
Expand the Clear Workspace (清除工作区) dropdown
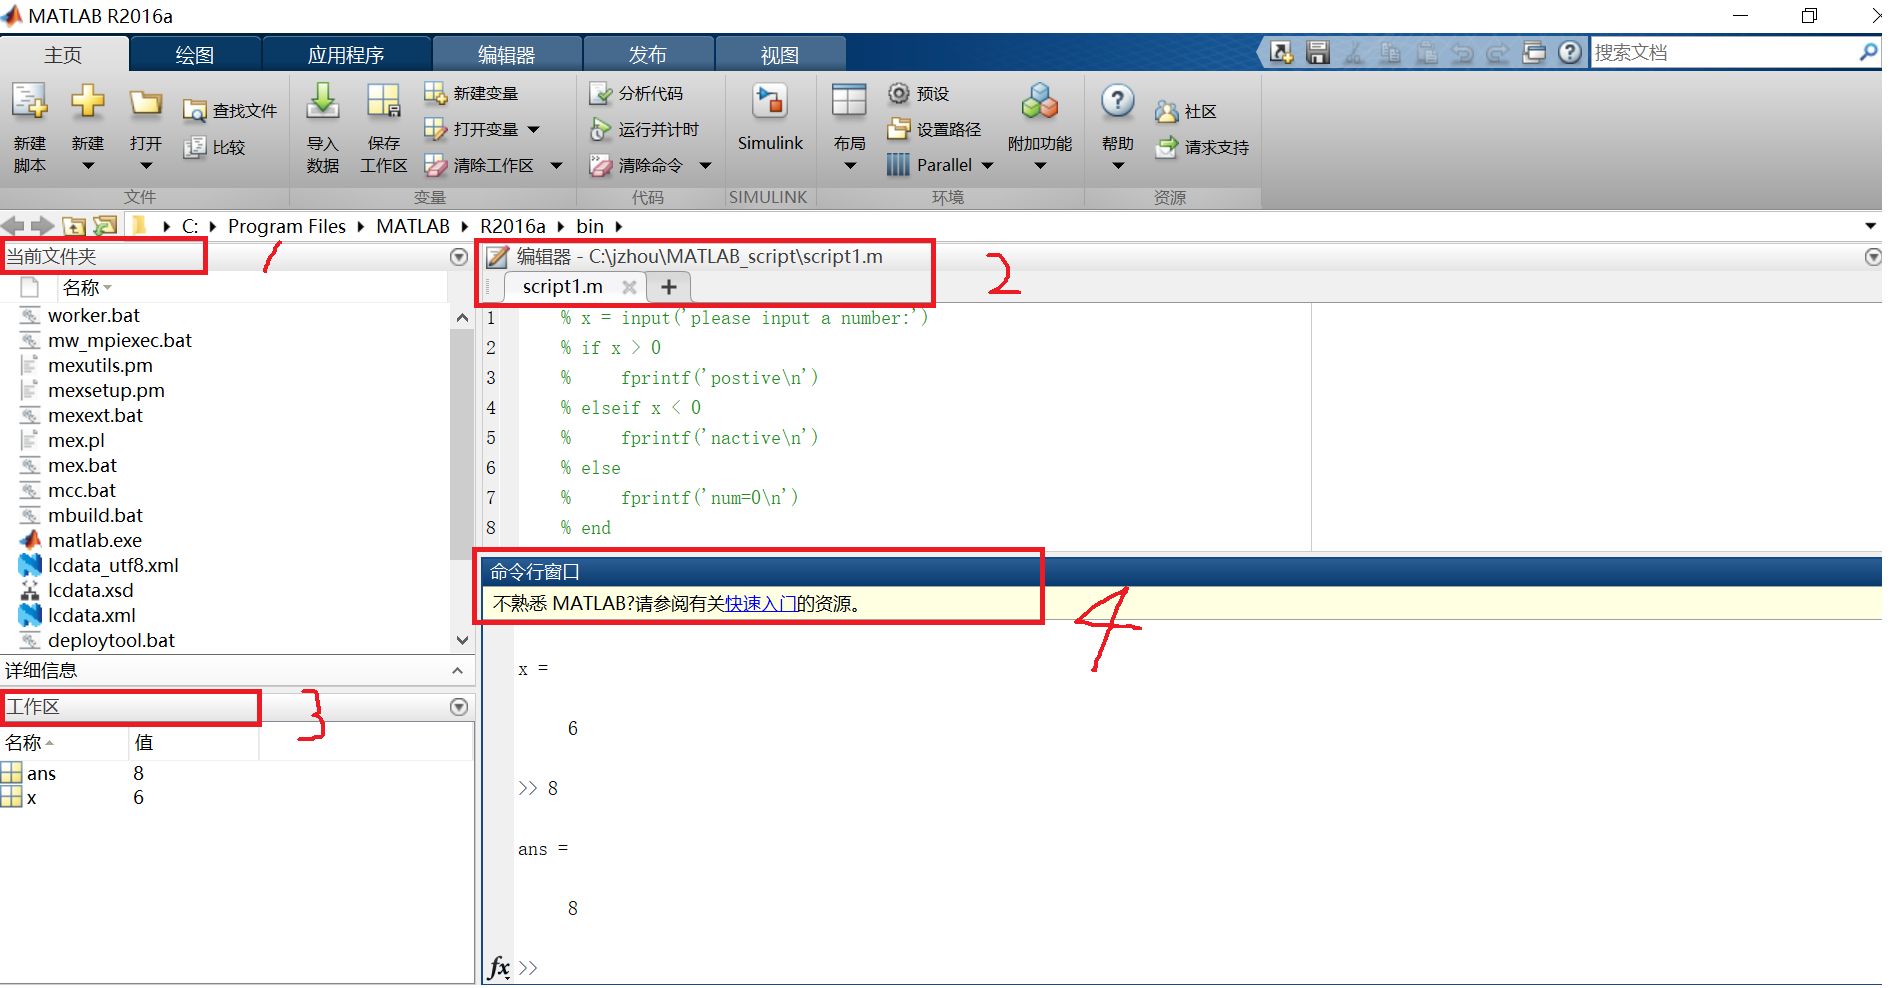556,165
